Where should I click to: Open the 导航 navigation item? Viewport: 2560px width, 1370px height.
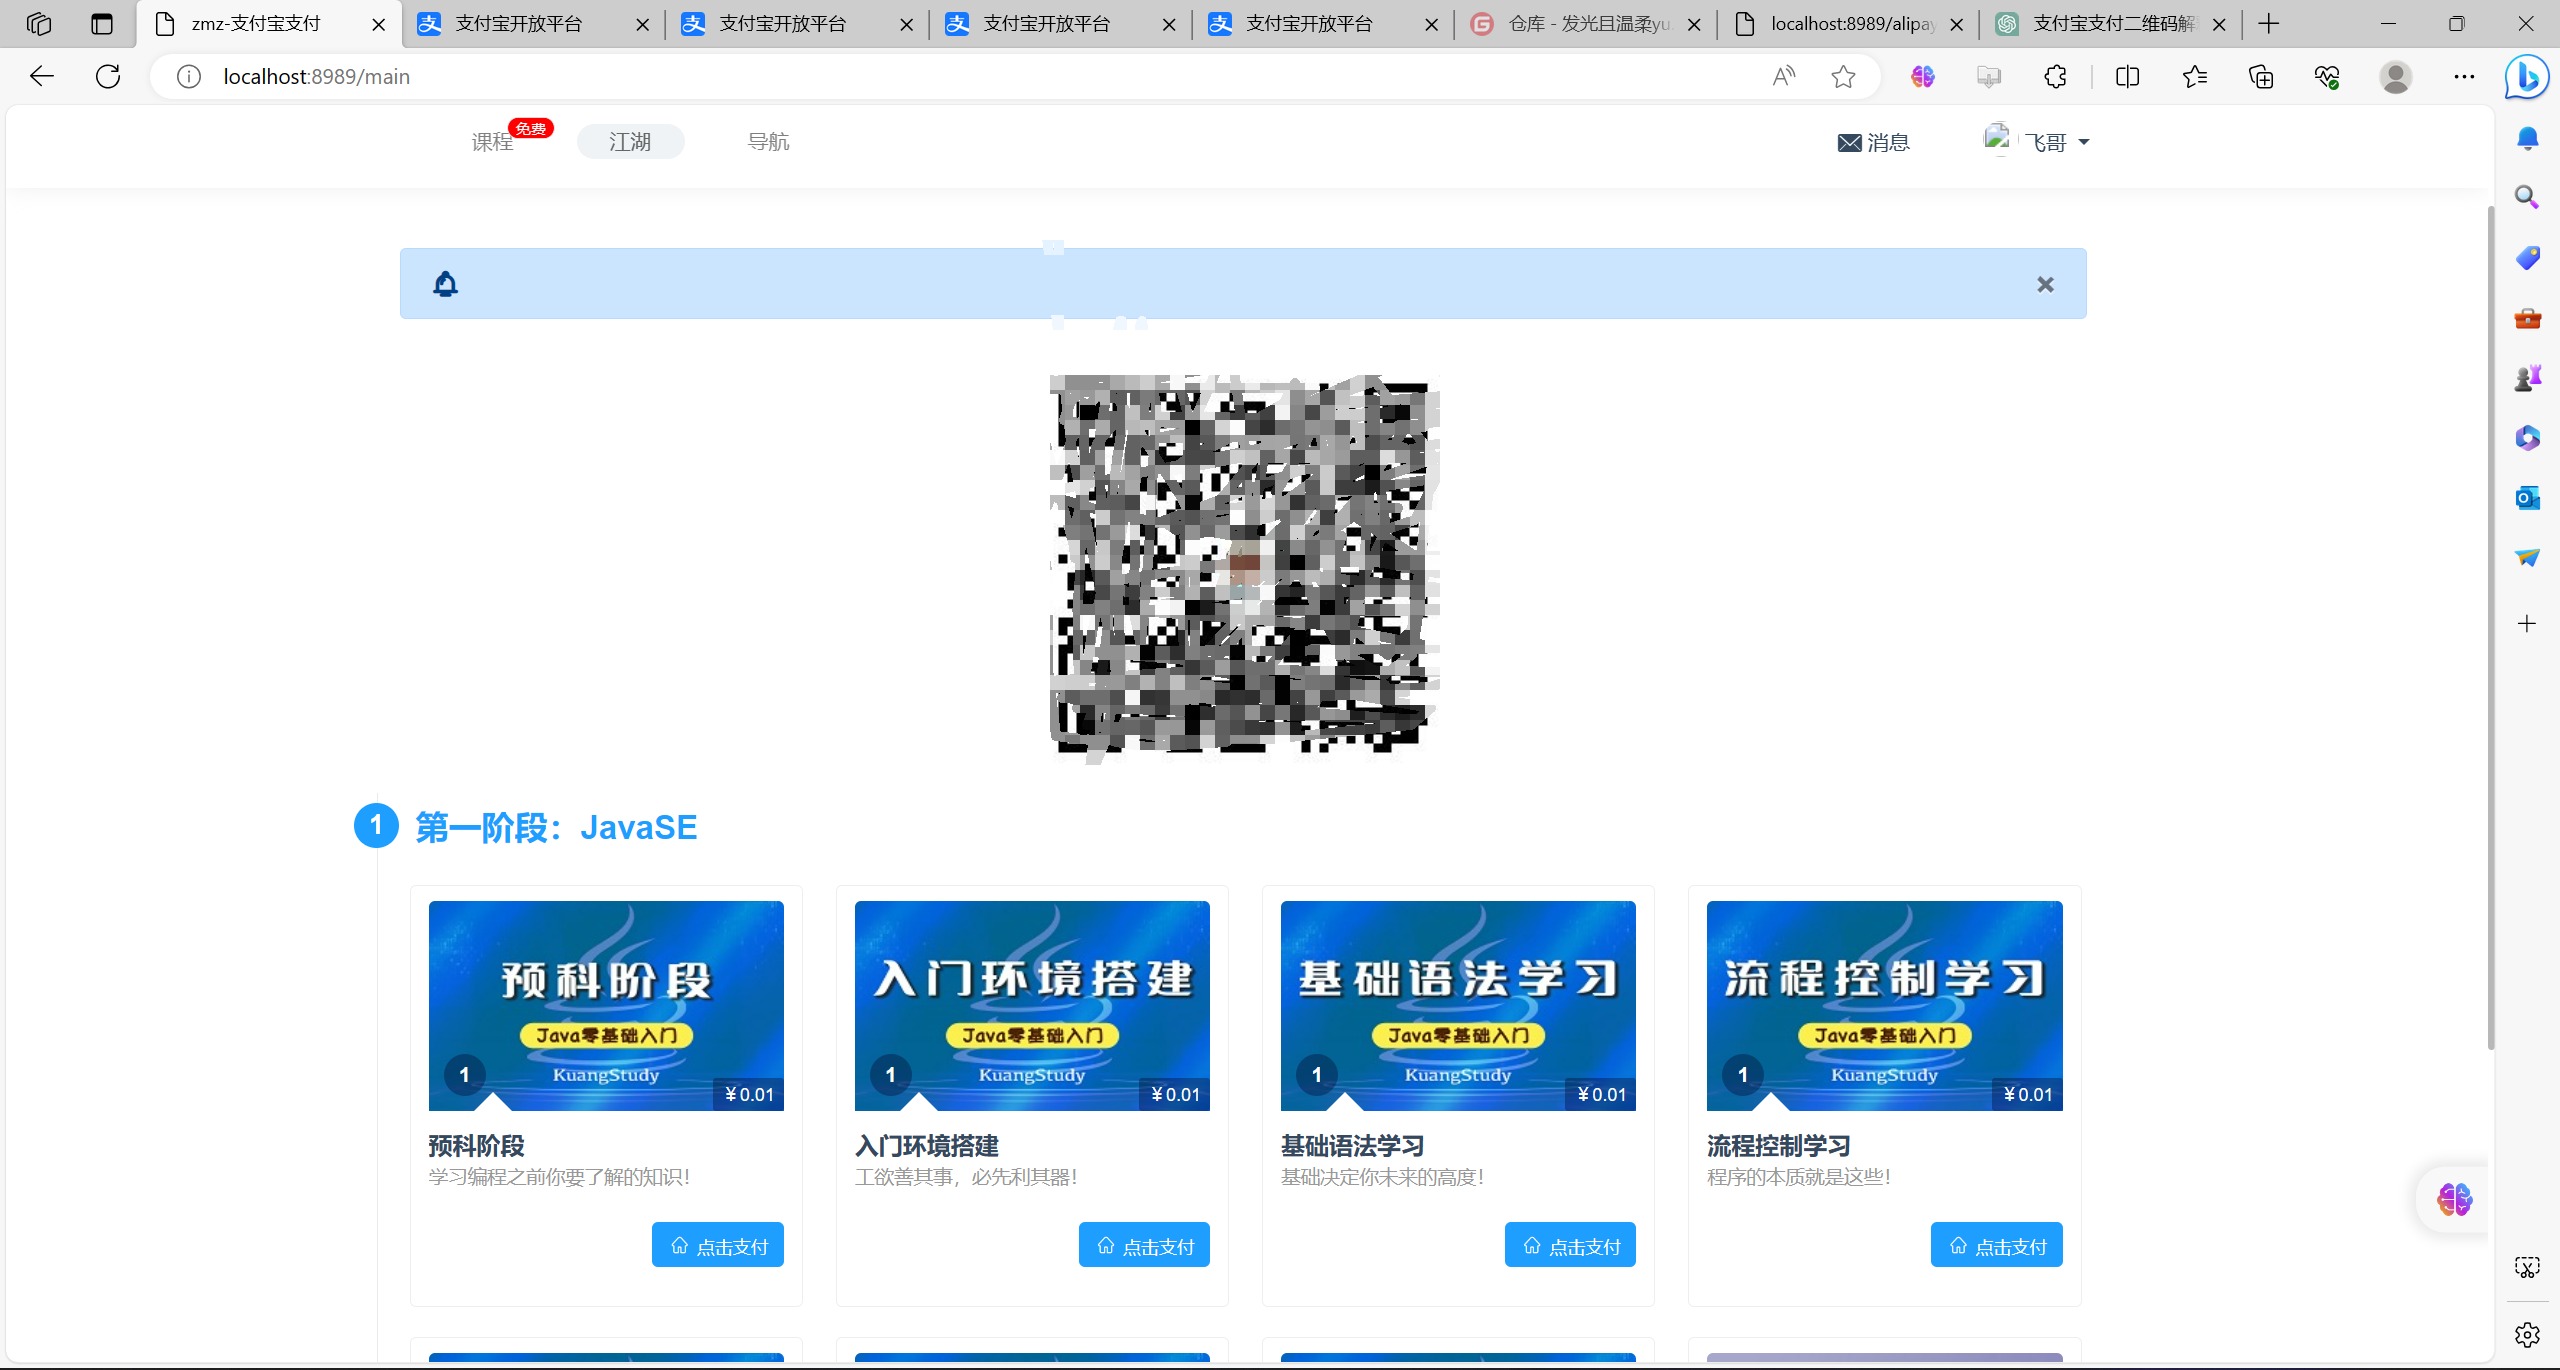point(768,142)
